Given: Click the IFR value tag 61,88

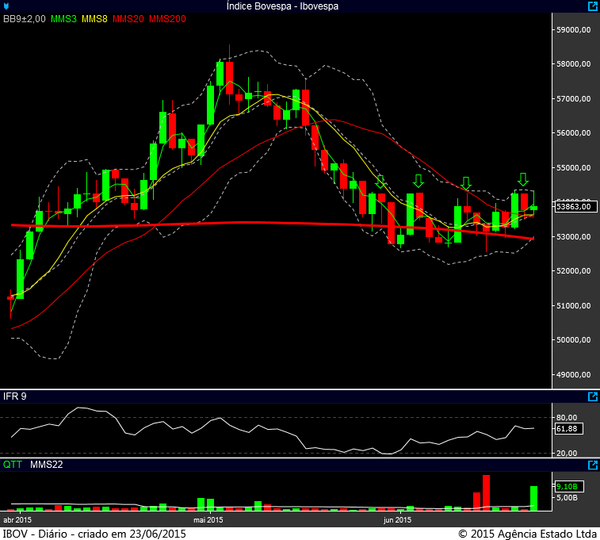Looking at the screenshot, I should (x=567, y=428).
